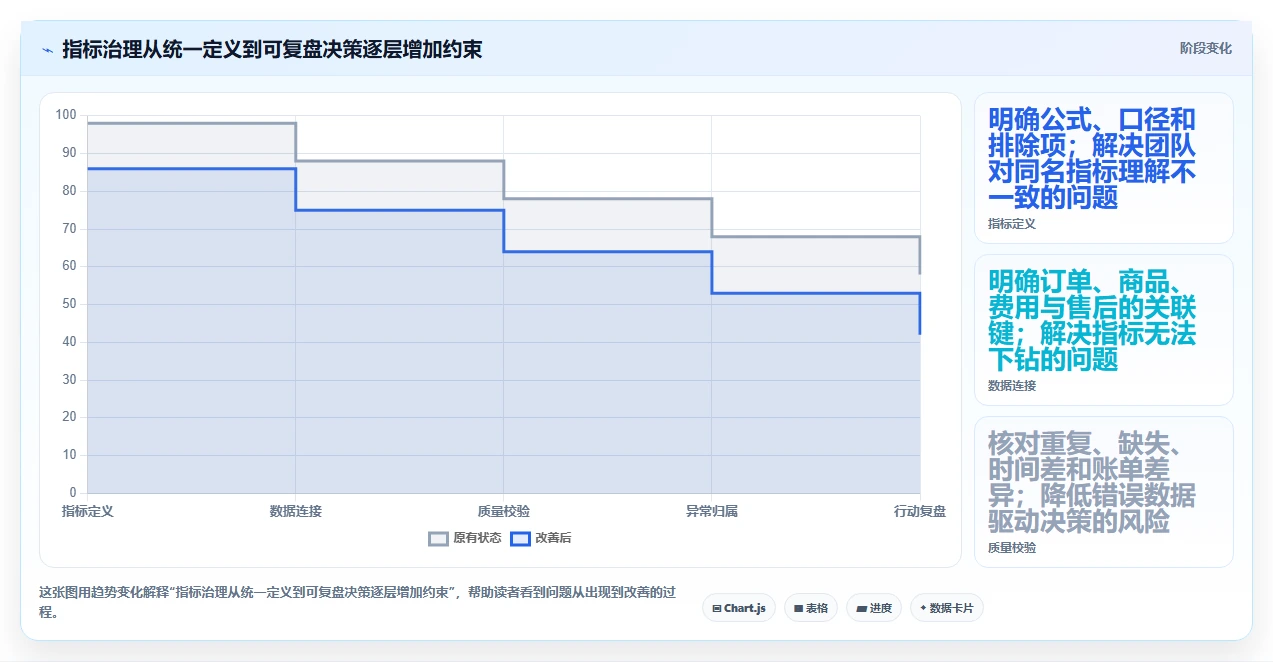Viewport: 1273px width, 662px height.
Task: Click the table icon in the 表格 tag
Action: [x=798, y=608]
